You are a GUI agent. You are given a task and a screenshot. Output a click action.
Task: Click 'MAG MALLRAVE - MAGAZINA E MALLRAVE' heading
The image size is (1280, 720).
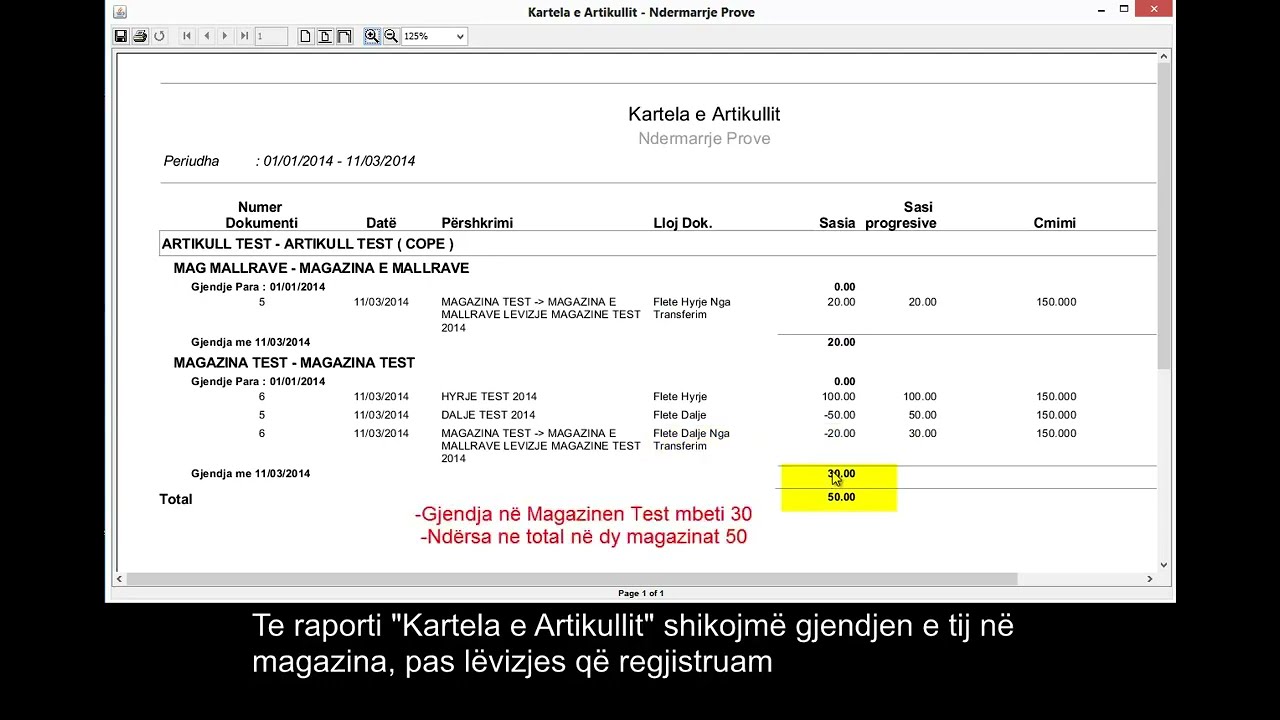tap(321, 268)
